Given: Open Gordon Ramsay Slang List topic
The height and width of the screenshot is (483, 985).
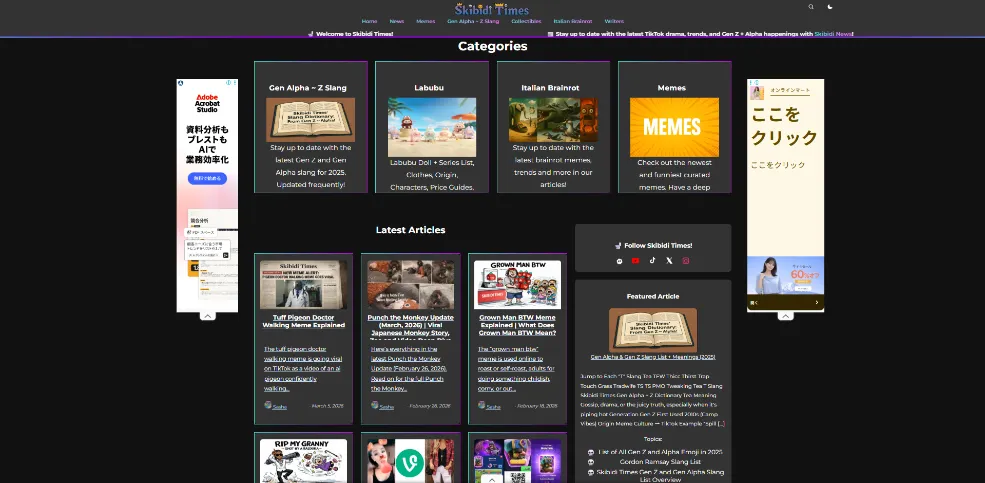Looking at the screenshot, I should pos(660,461).
